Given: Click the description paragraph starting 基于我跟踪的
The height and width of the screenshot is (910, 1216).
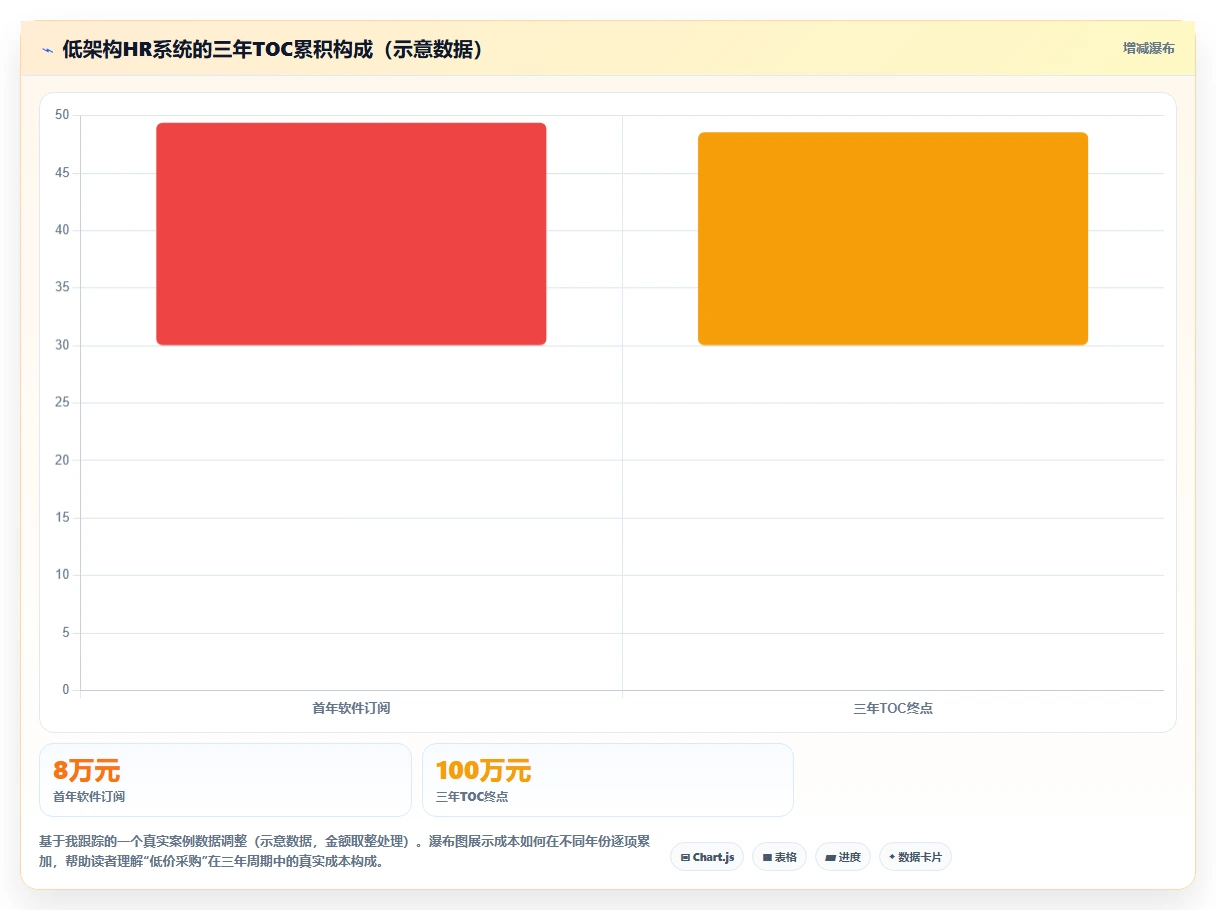Looking at the screenshot, I should coord(345,851).
